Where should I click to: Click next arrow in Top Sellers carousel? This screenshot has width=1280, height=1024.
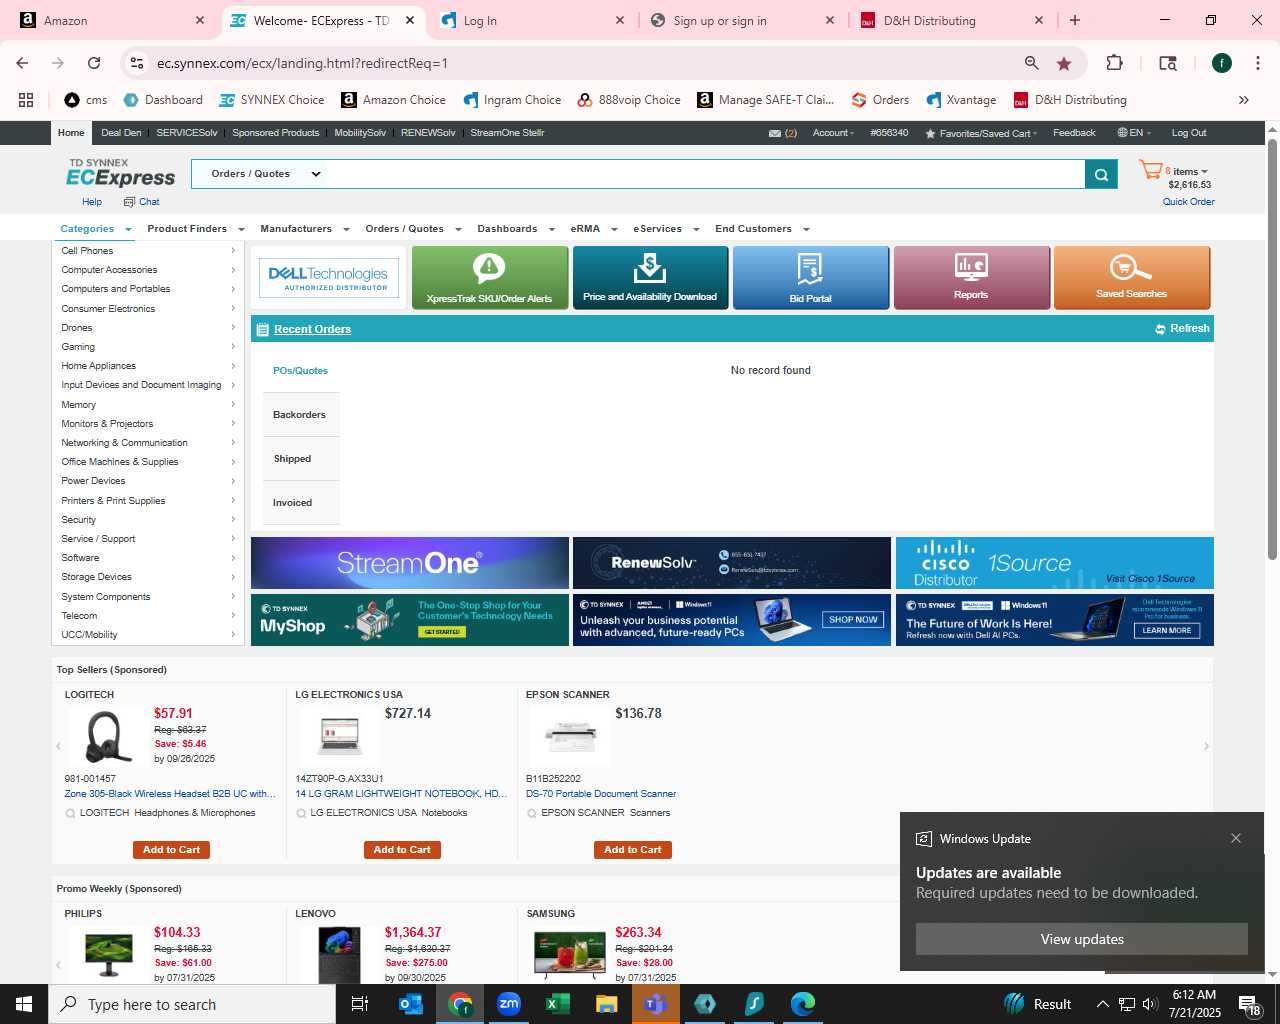pyautogui.click(x=1206, y=746)
